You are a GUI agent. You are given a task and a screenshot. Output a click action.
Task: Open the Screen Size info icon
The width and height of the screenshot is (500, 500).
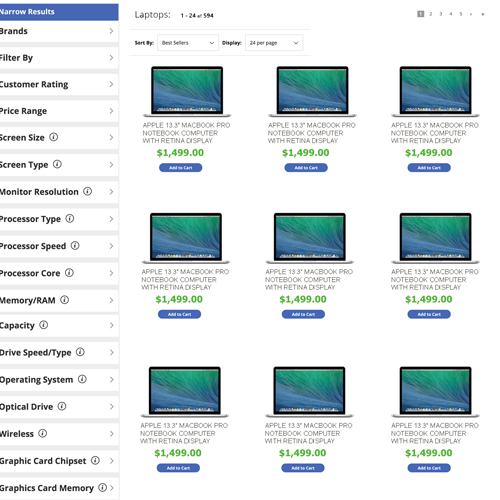pyautogui.click(x=54, y=137)
